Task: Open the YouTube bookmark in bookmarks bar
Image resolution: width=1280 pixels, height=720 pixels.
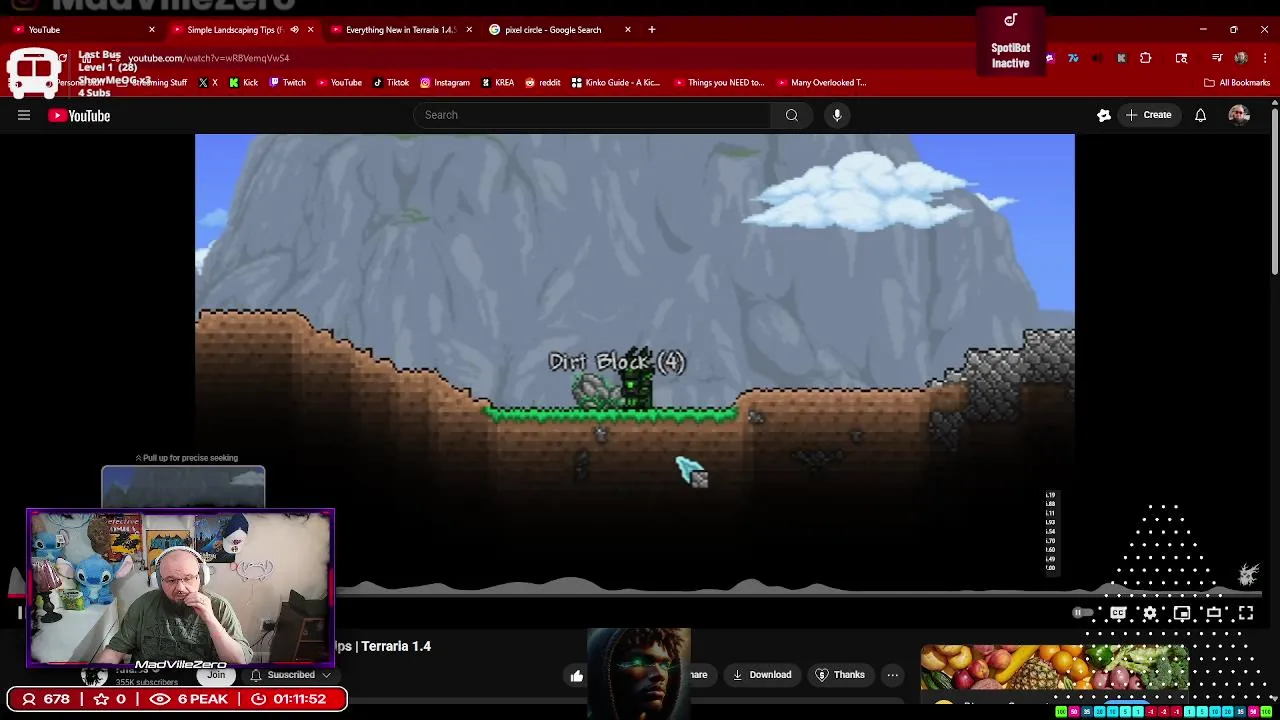Action: (338, 83)
